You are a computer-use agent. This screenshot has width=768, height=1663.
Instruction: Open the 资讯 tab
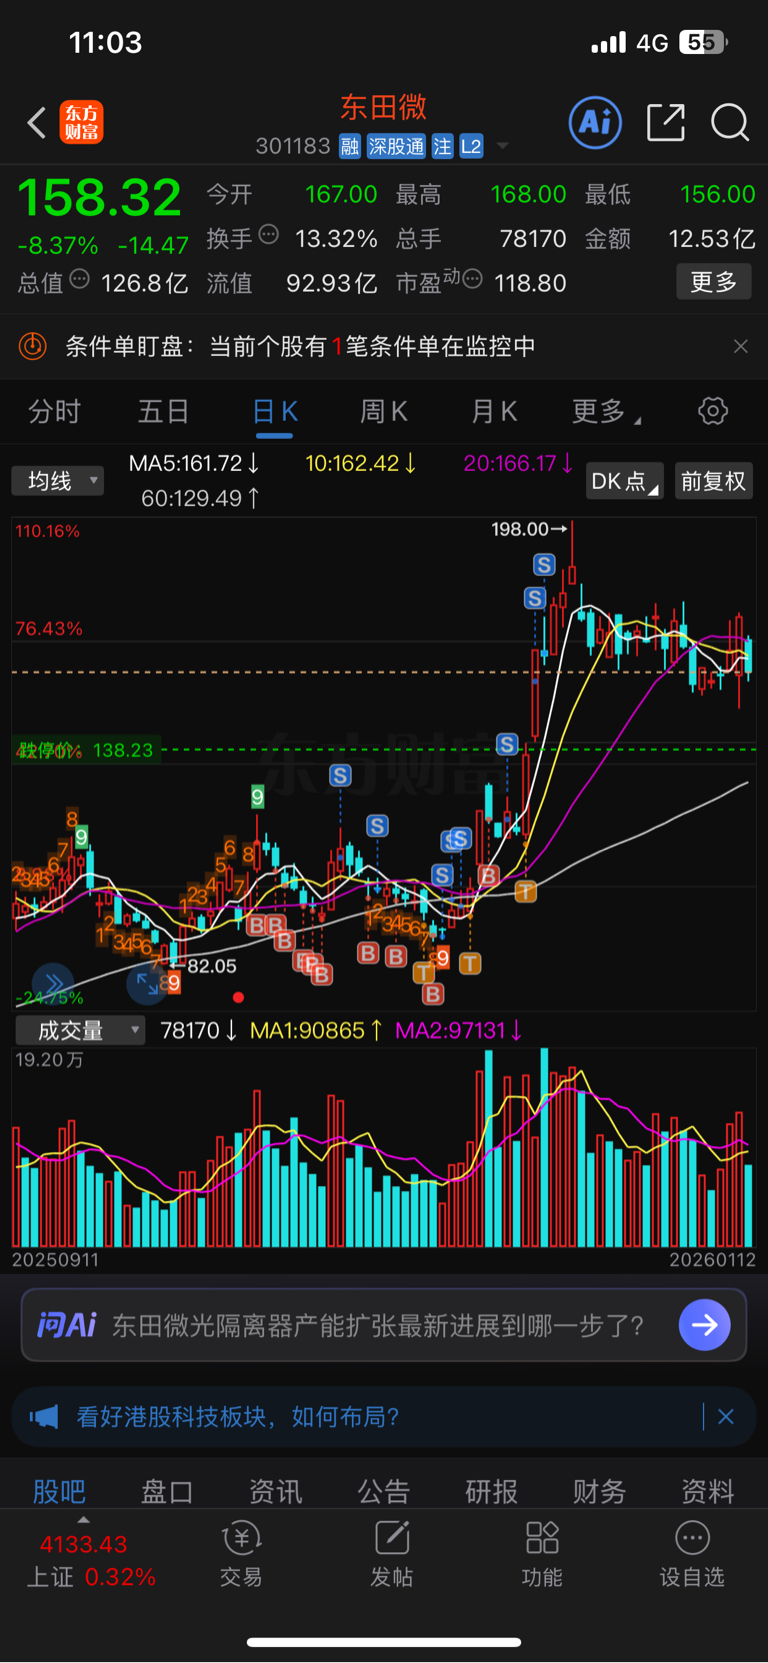(x=276, y=1491)
